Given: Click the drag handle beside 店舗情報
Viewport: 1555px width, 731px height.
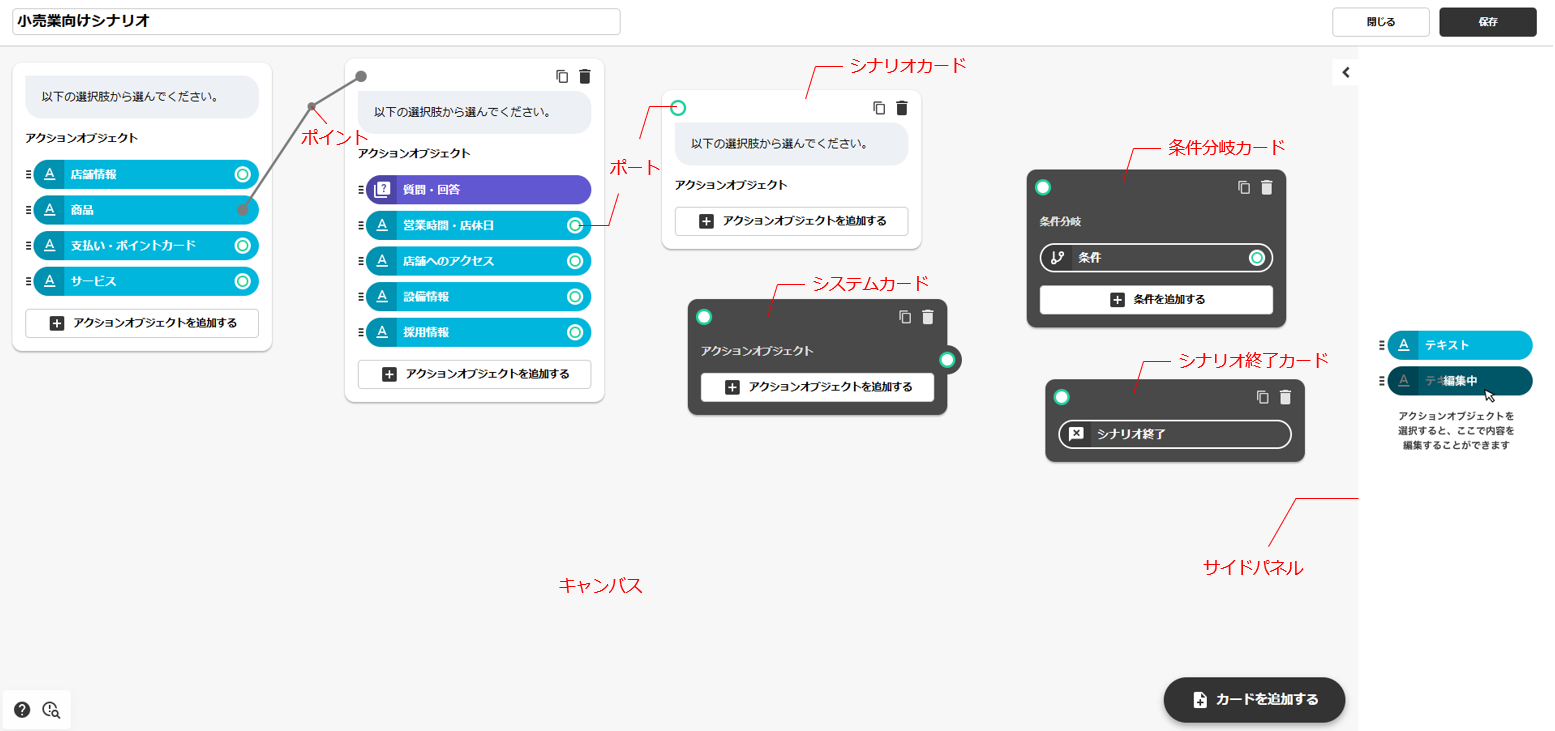Looking at the screenshot, I should [28, 174].
